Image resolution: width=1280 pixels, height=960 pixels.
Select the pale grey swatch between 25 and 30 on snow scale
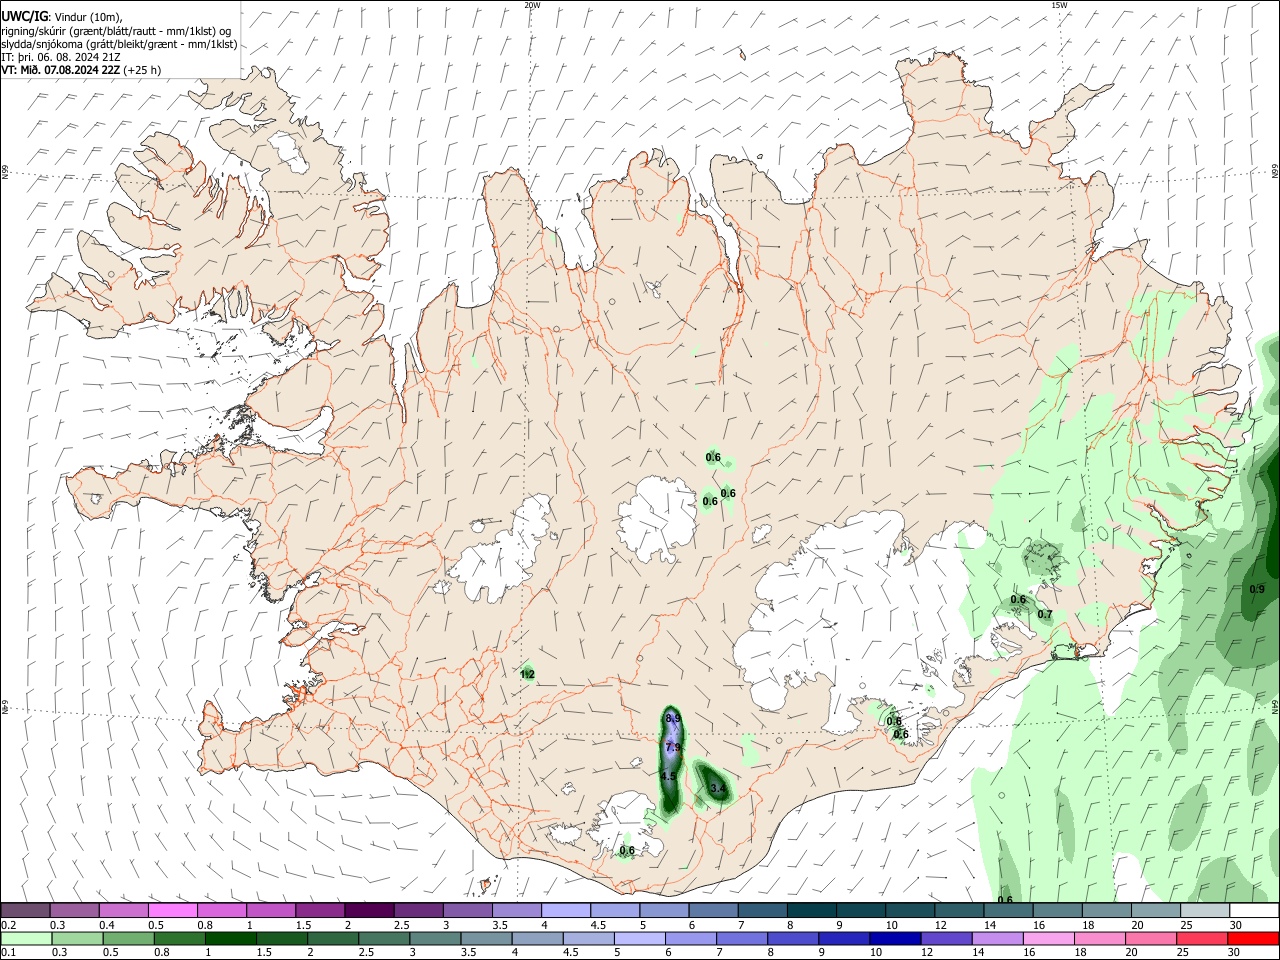pos(1204,910)
